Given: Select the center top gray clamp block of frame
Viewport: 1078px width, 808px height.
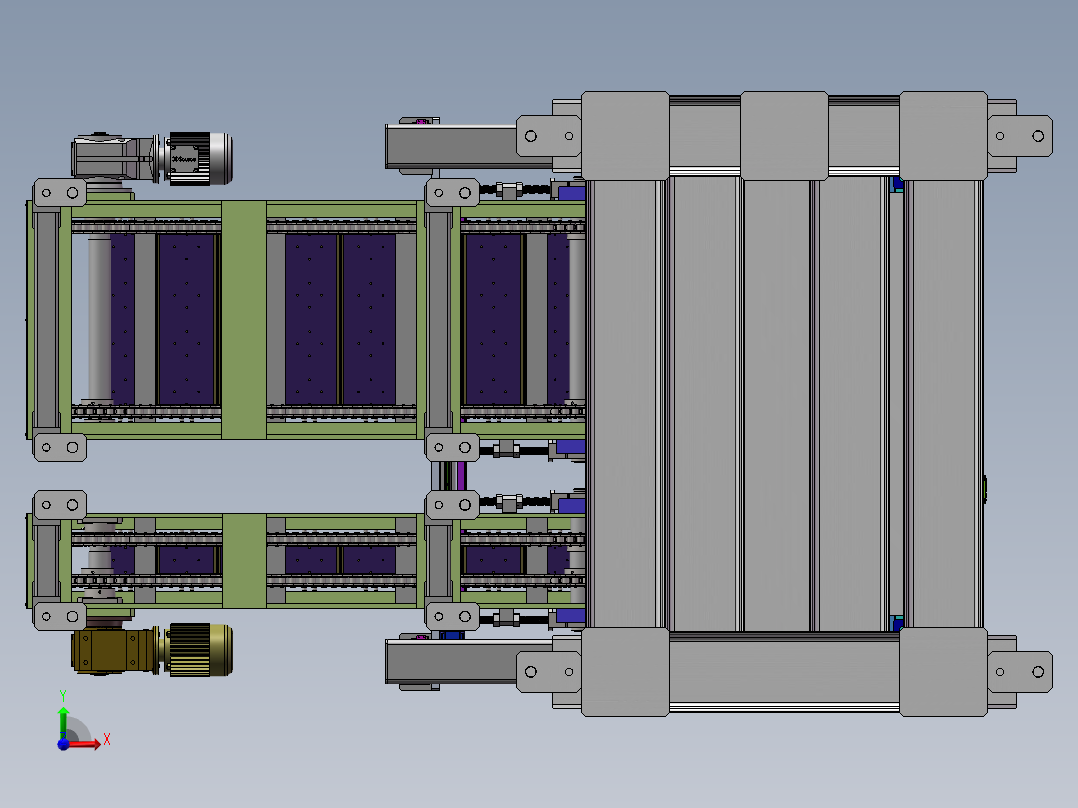Looking at the screenshot, I should (x=784, y=135).
